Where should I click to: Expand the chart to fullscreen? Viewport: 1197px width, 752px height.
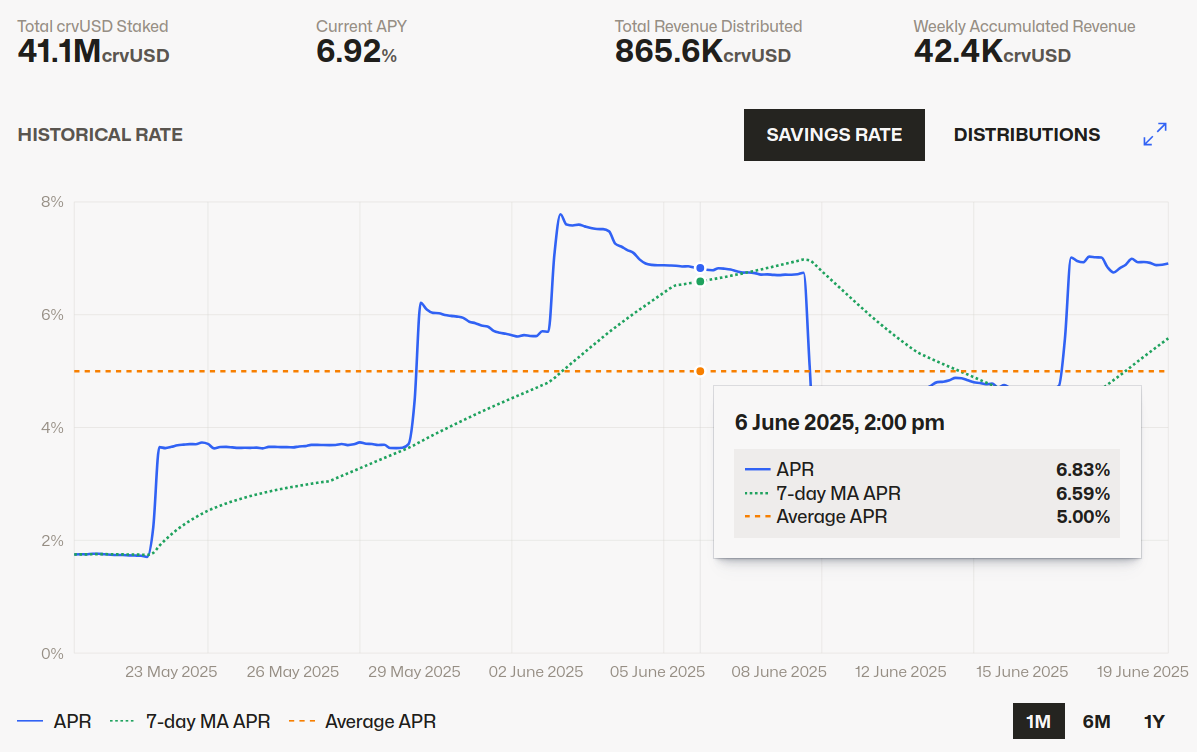click(1155, 135)
